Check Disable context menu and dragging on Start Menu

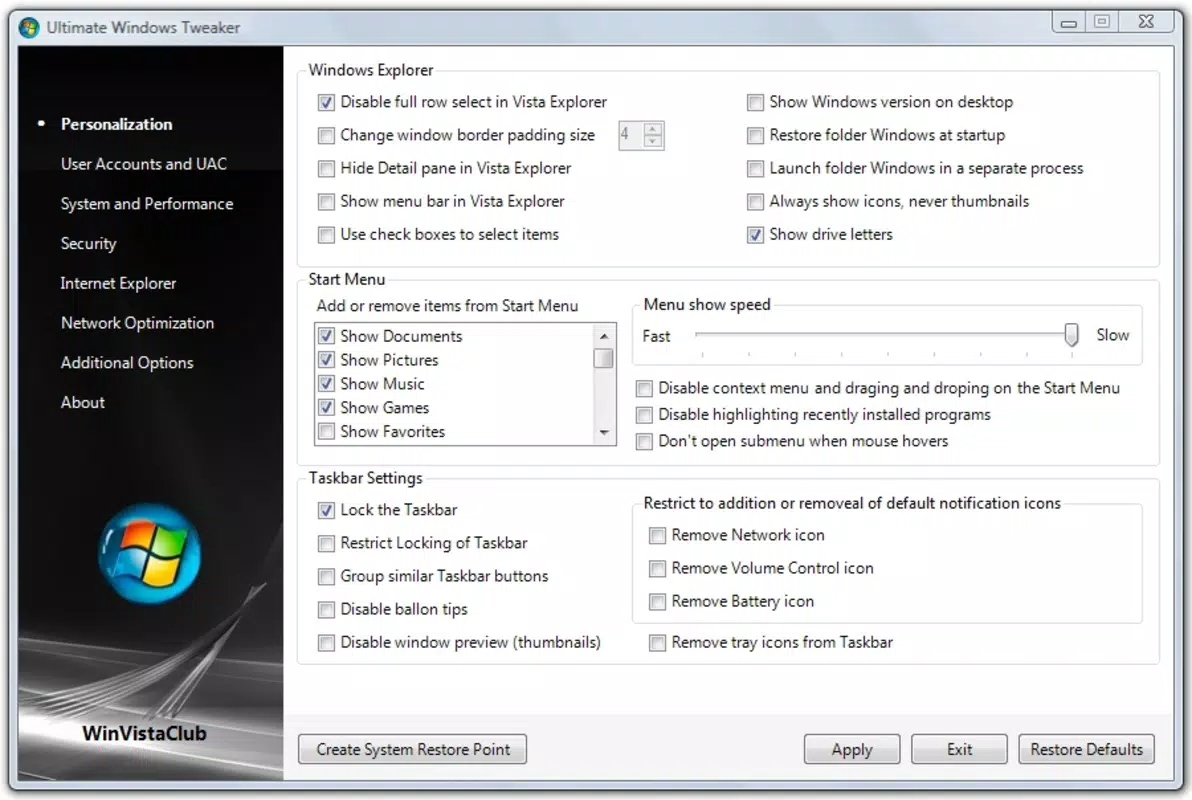point(644,389)
